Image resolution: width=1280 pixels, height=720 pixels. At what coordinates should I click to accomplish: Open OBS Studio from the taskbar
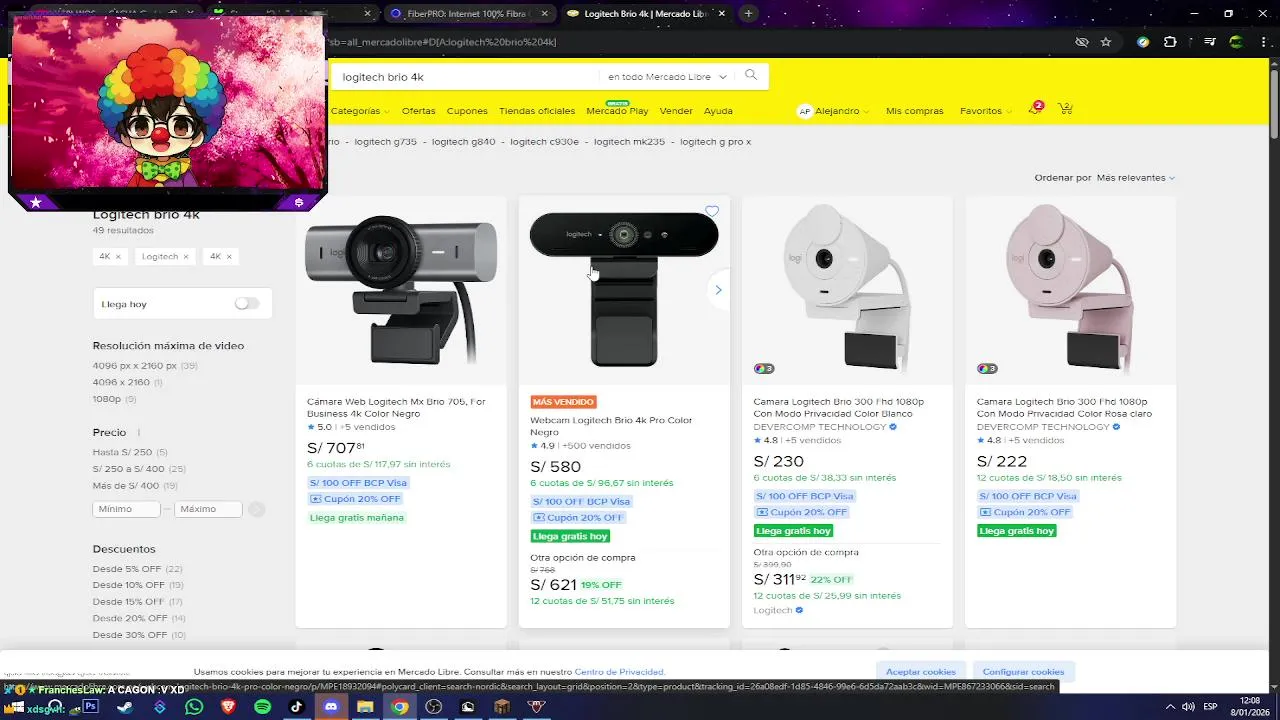click(x=433, y=706)
